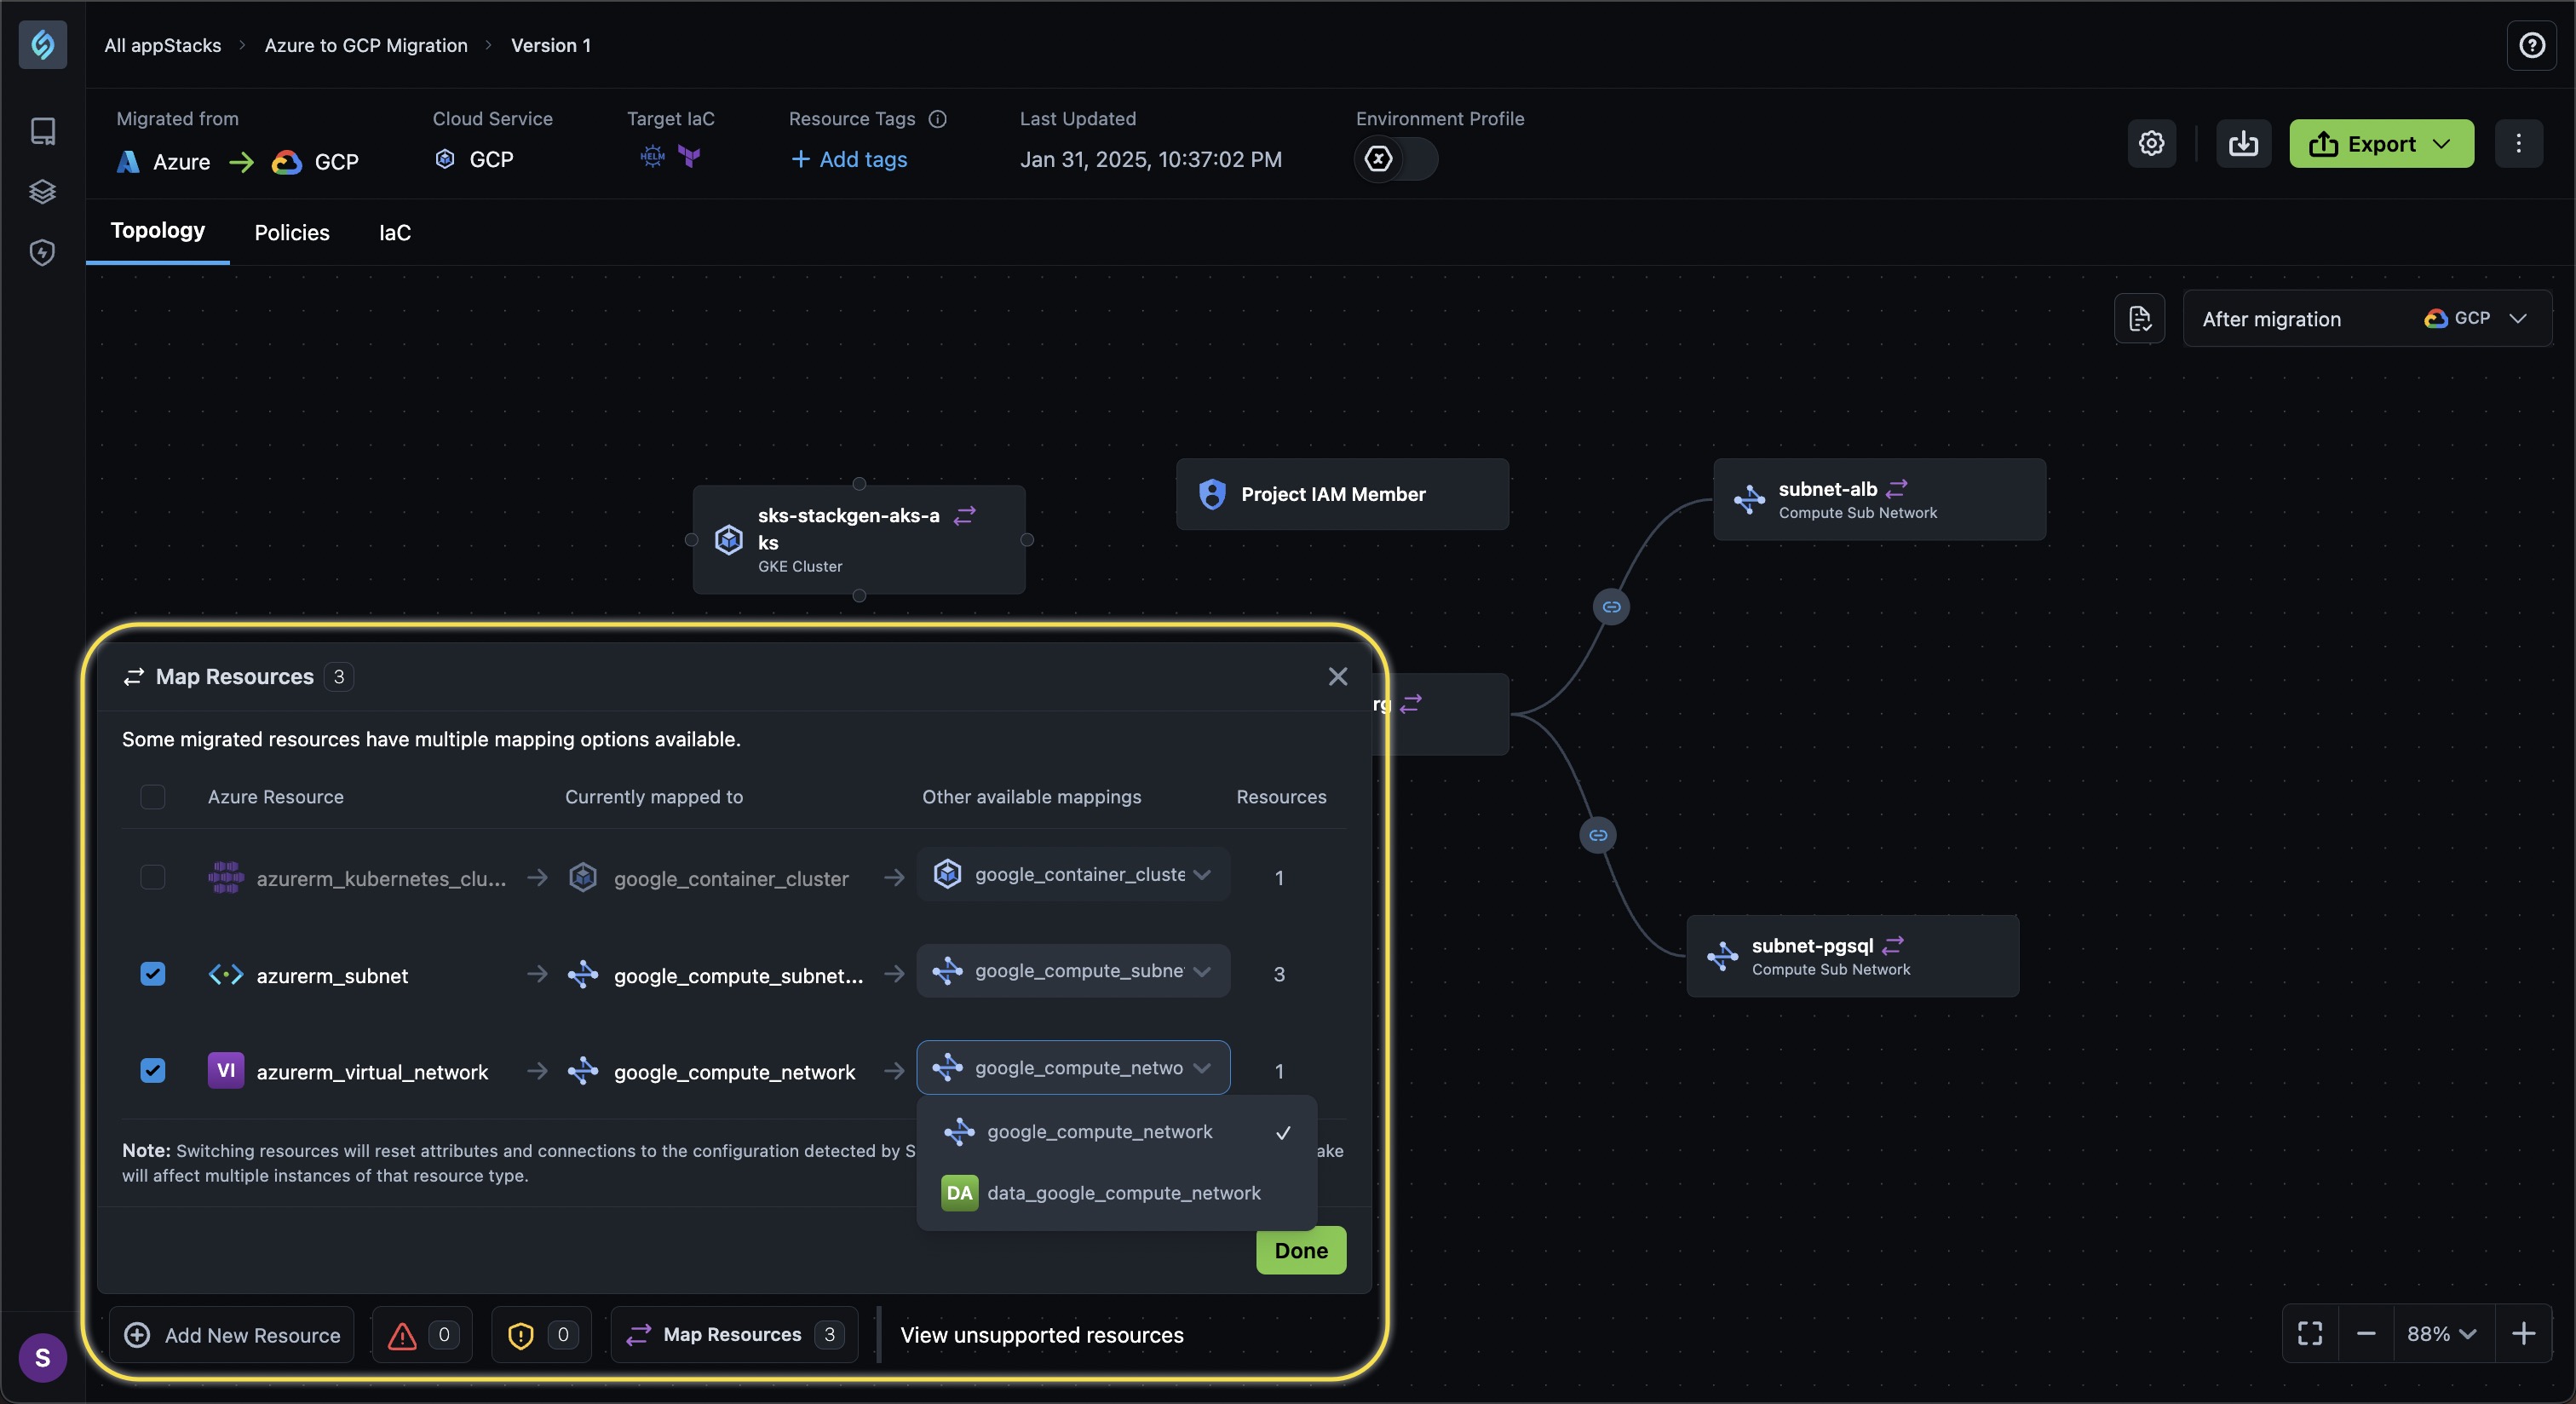Image resolution: width=2576 pixels, height=1404 pixels.
Task: Open 88% zoom level dropdown
Action: coord(2442,1334)
